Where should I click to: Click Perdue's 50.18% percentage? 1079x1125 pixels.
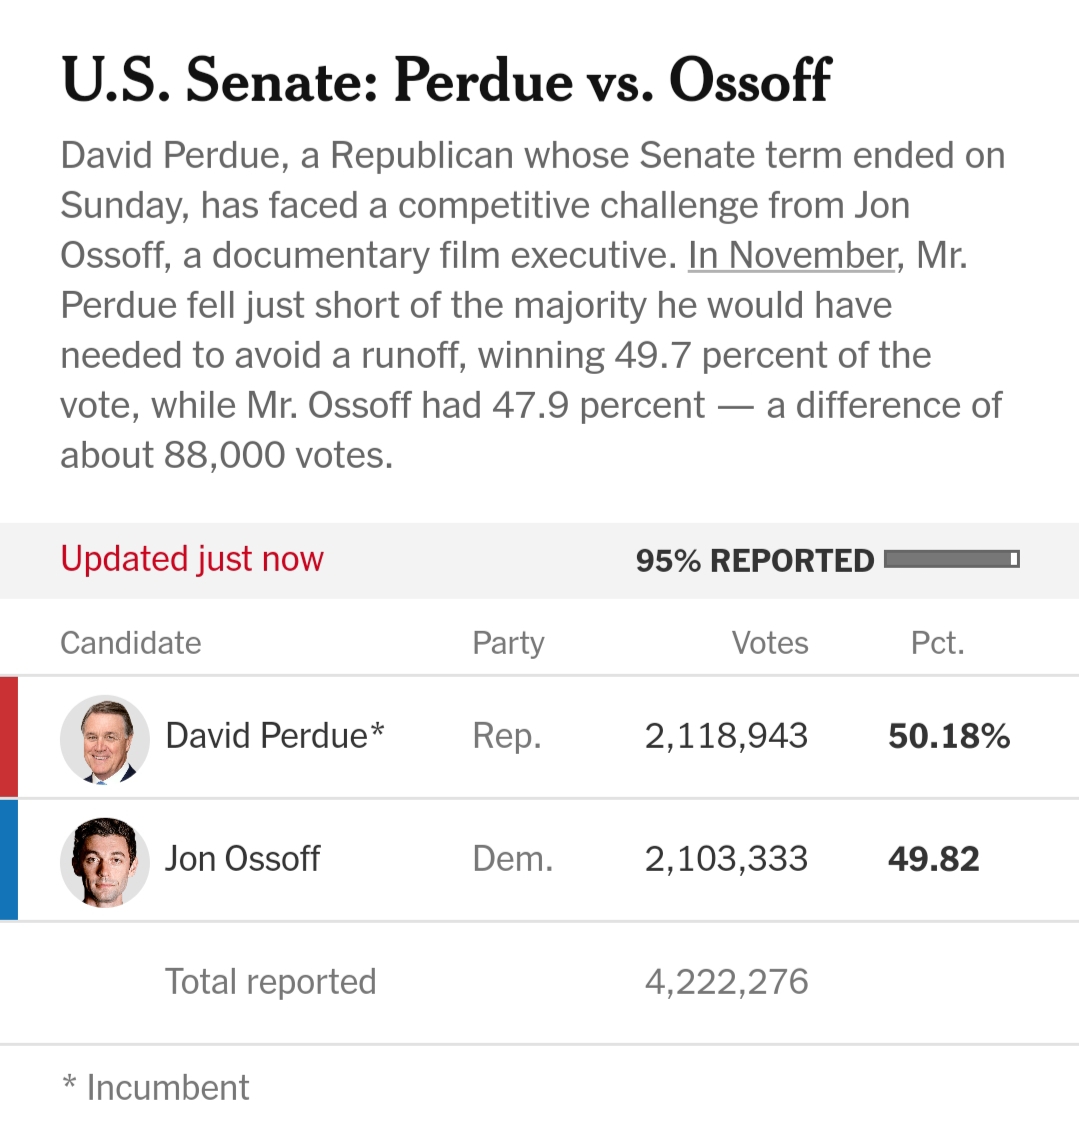click(x=949, y=736)
